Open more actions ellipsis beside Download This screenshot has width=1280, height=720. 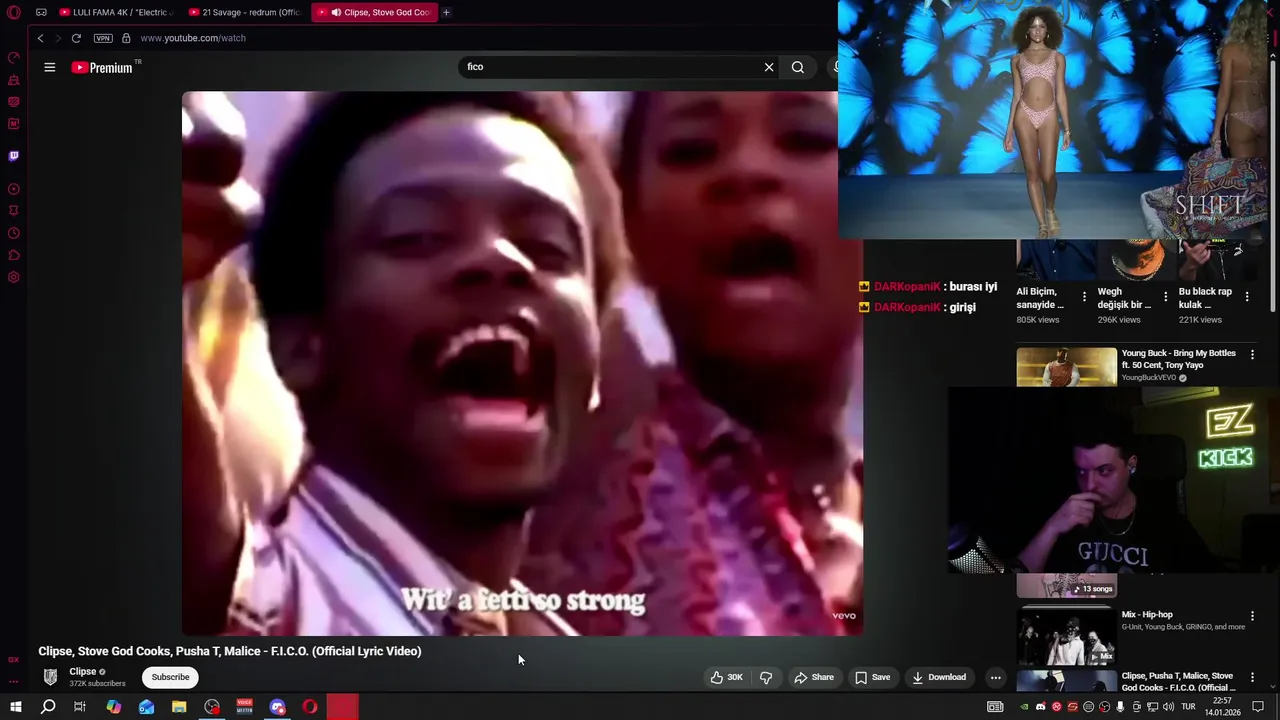(x=995, y=677)
